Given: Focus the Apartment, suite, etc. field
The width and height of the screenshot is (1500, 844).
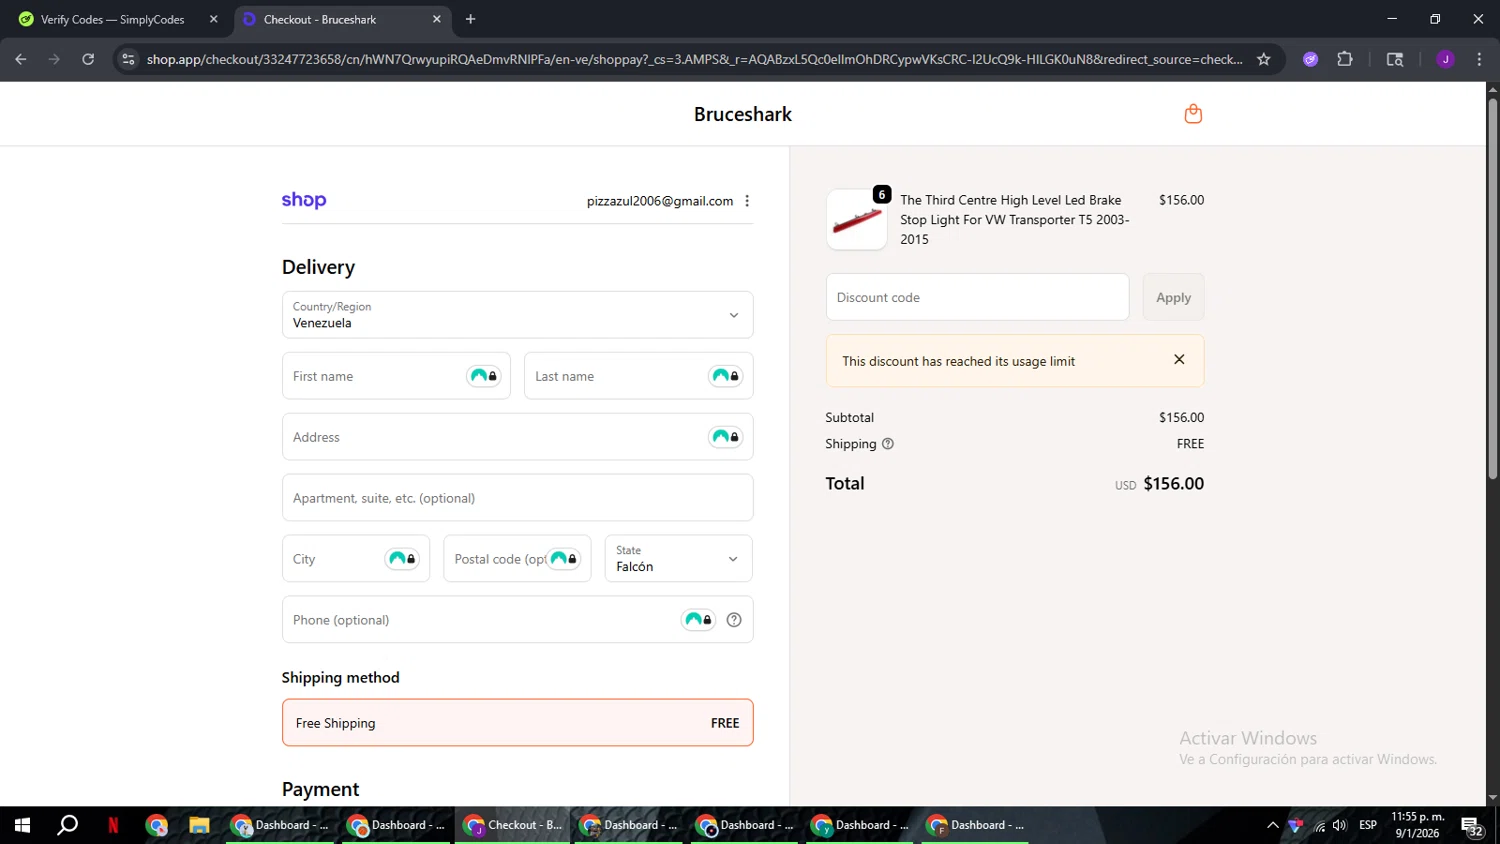Looking at the screenshot, I should pos(517,498).
